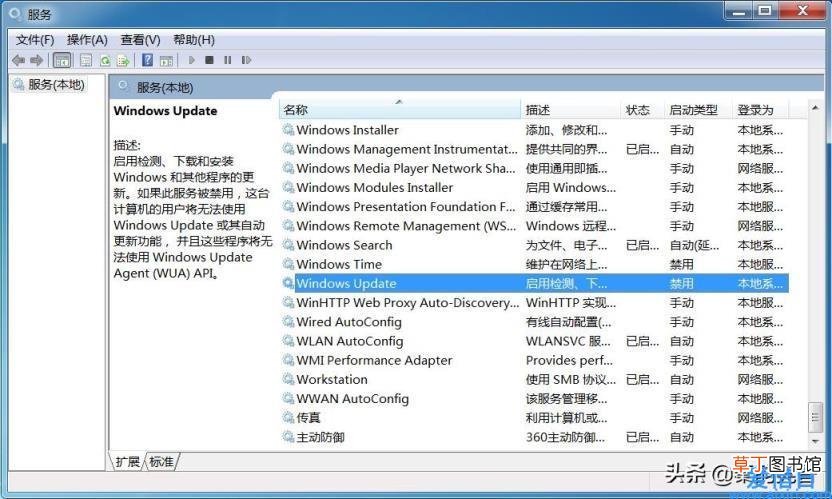The width and height of the screenshot is (832, 499).
Task: Close the 服务 window
Action: [x=802, y=11]
